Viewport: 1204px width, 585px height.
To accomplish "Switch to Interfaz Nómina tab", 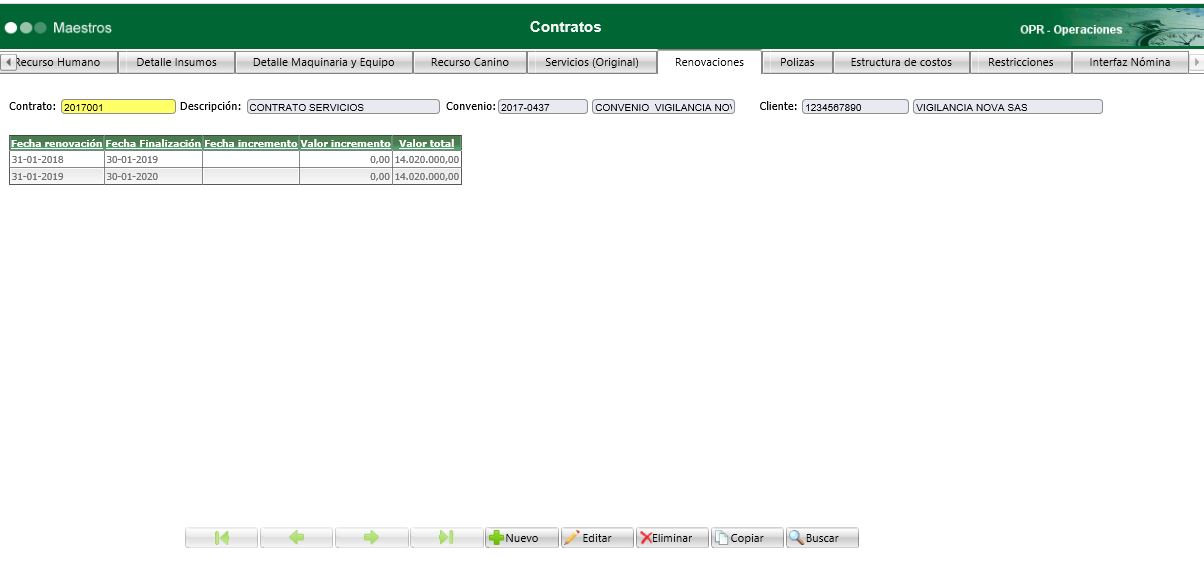I will pyautogui.click(x=1130, y=62).
